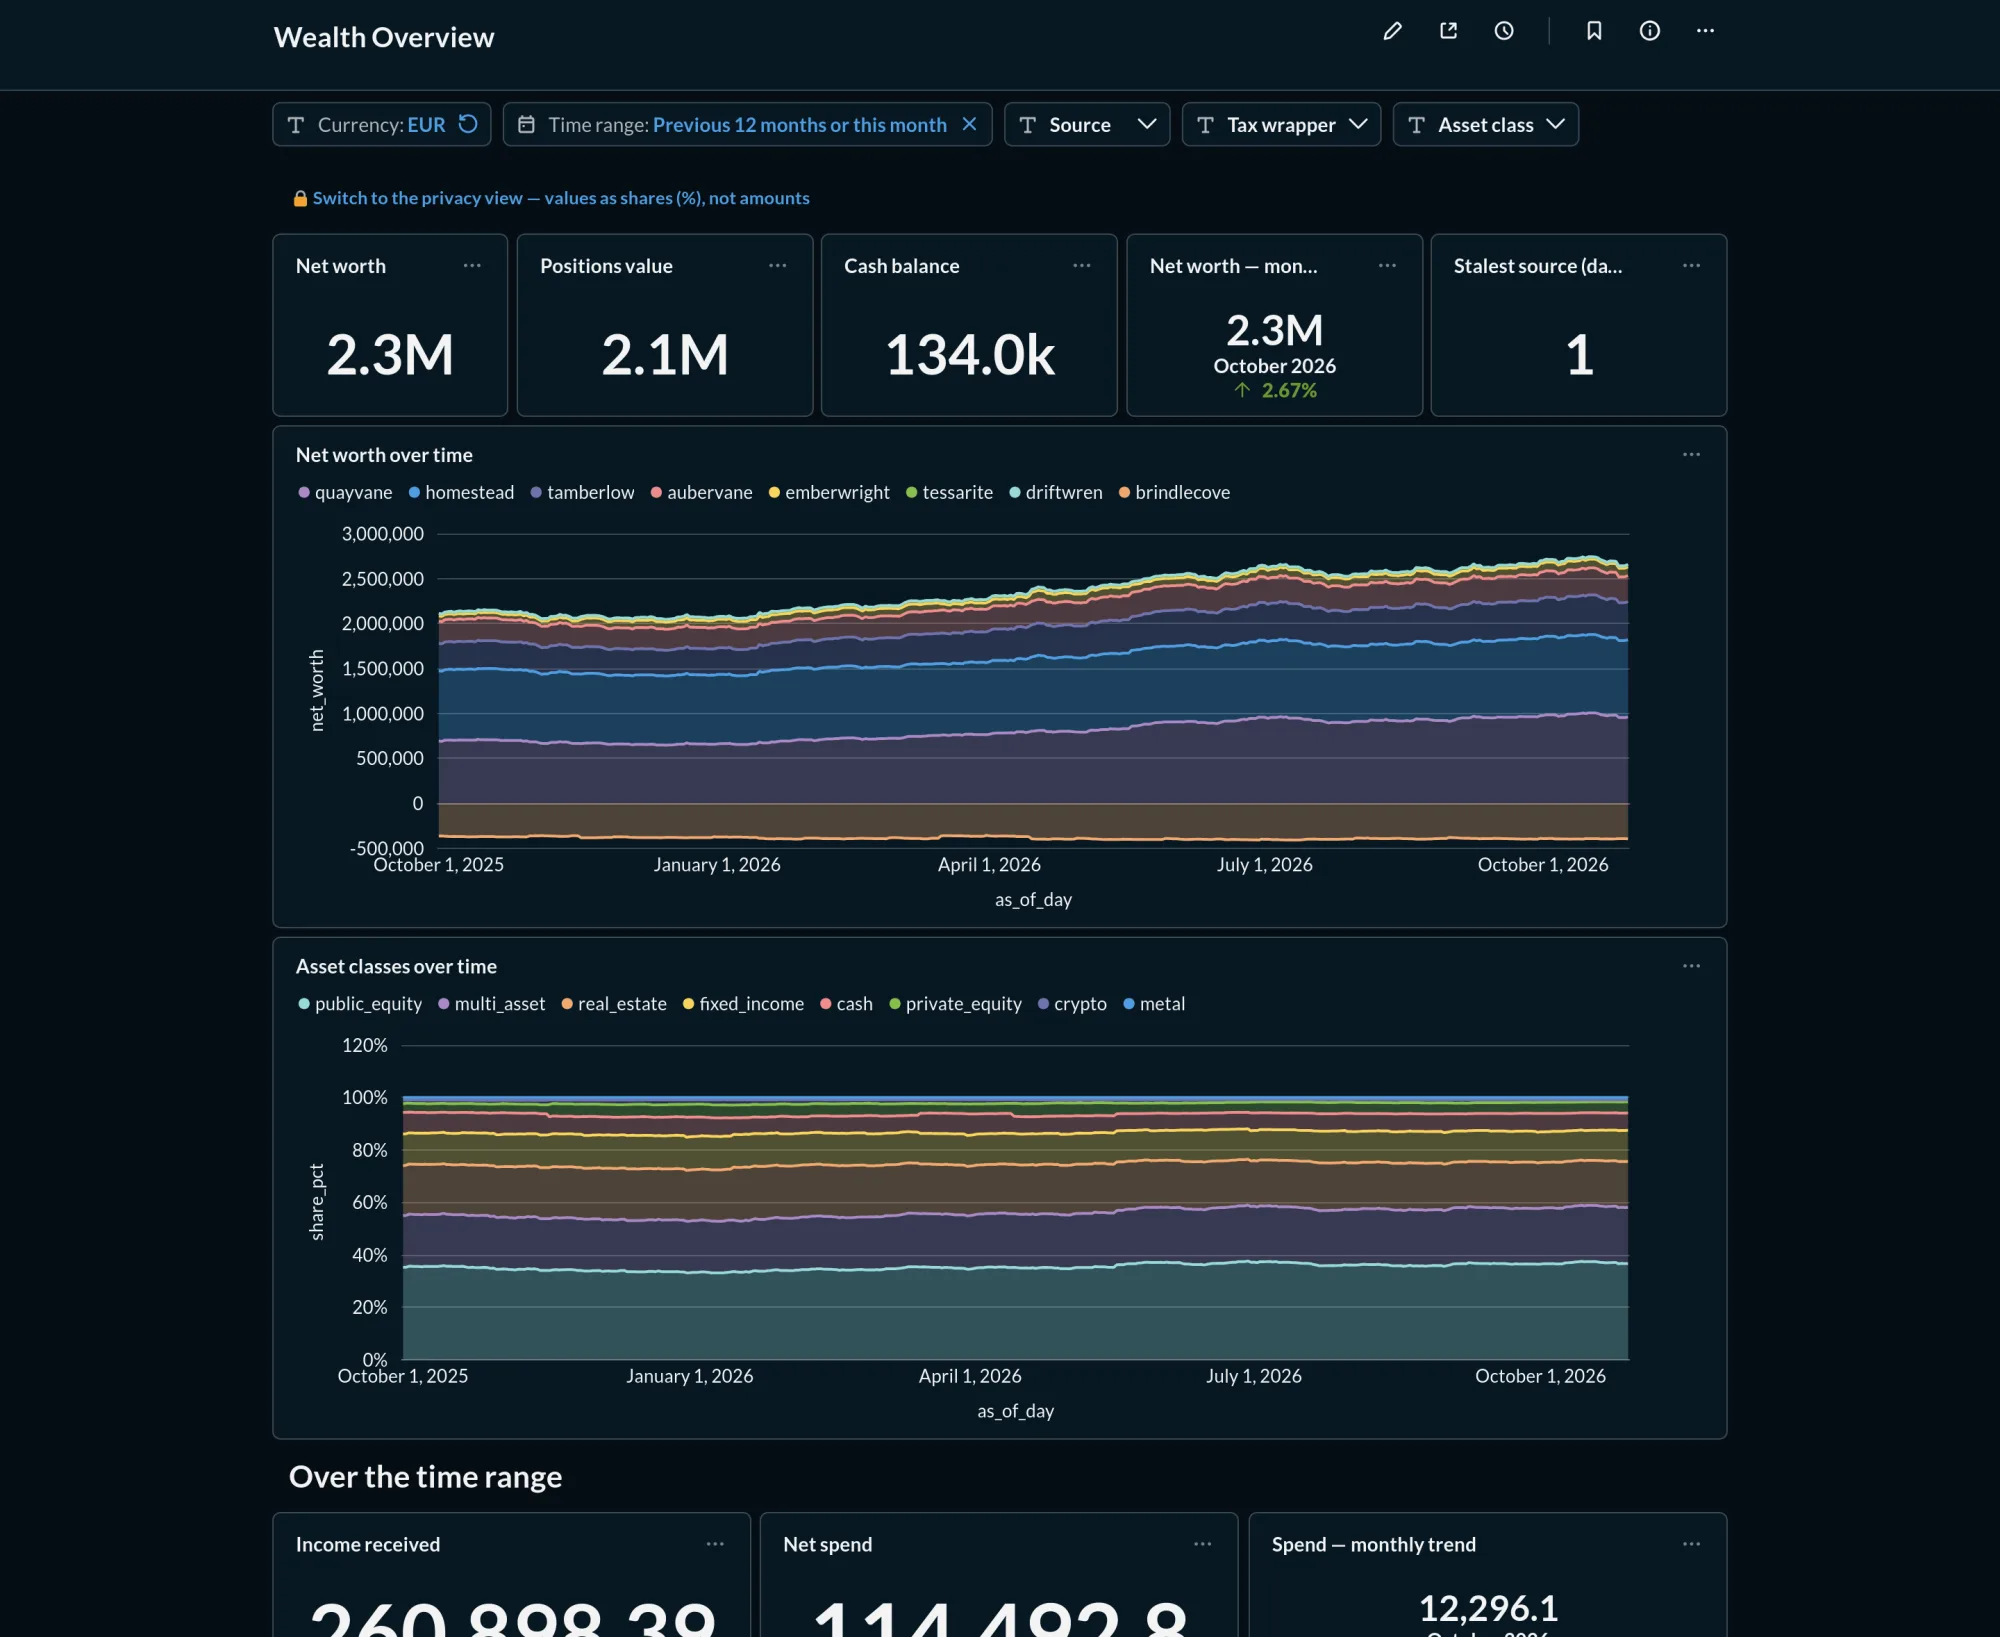Open the Income received card menu

pyautogui.click(x=715, y=1544)
